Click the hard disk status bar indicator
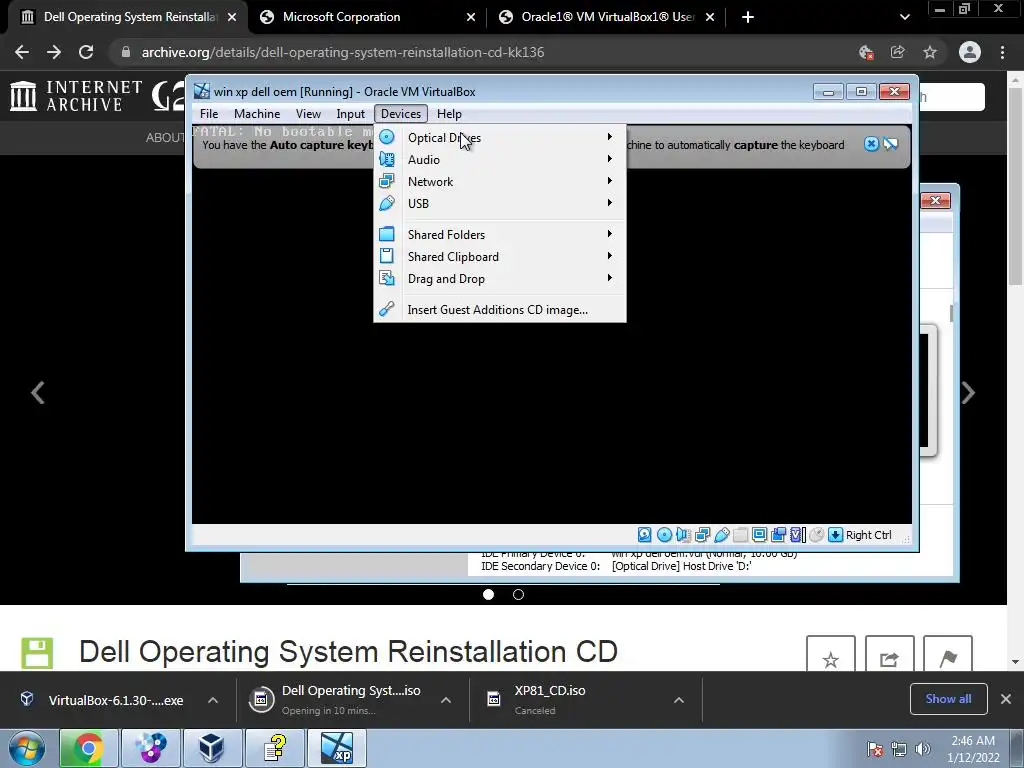1024x768 pixels. pyautogui.click(x=645, y=535)
